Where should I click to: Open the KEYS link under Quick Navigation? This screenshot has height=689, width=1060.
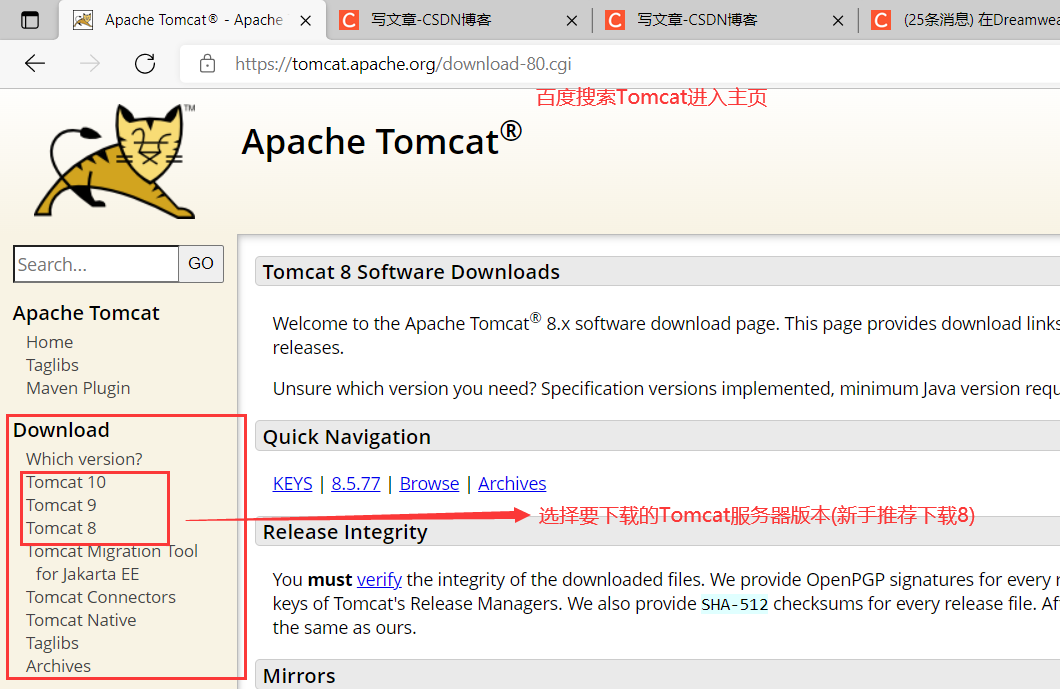[292, 483]
